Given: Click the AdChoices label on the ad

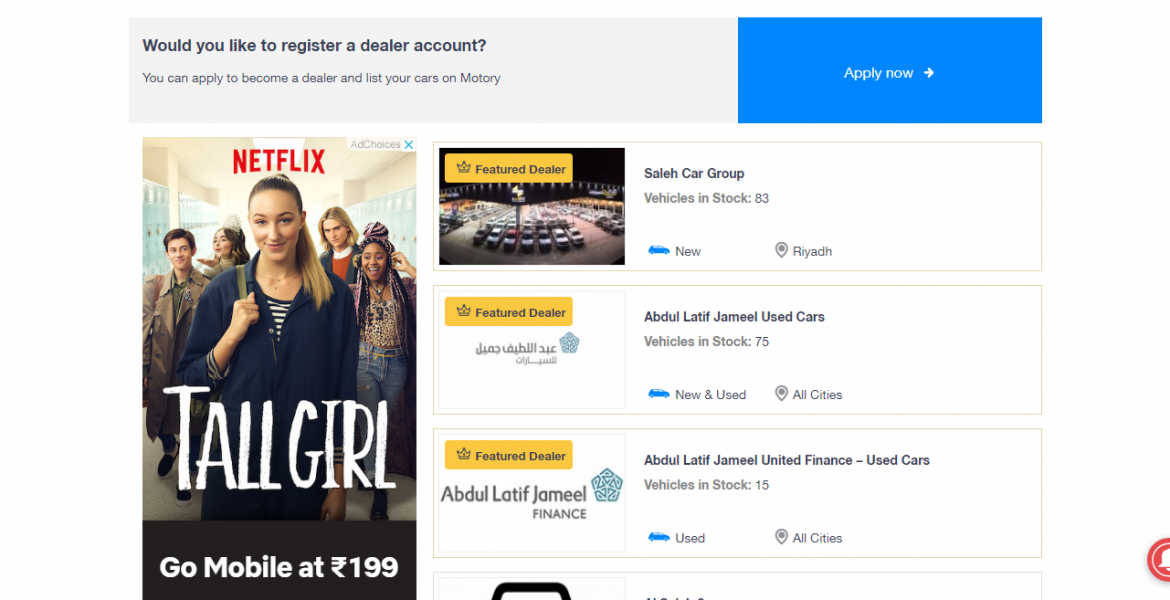Looking at the screenshot, I should coord(375,145).
